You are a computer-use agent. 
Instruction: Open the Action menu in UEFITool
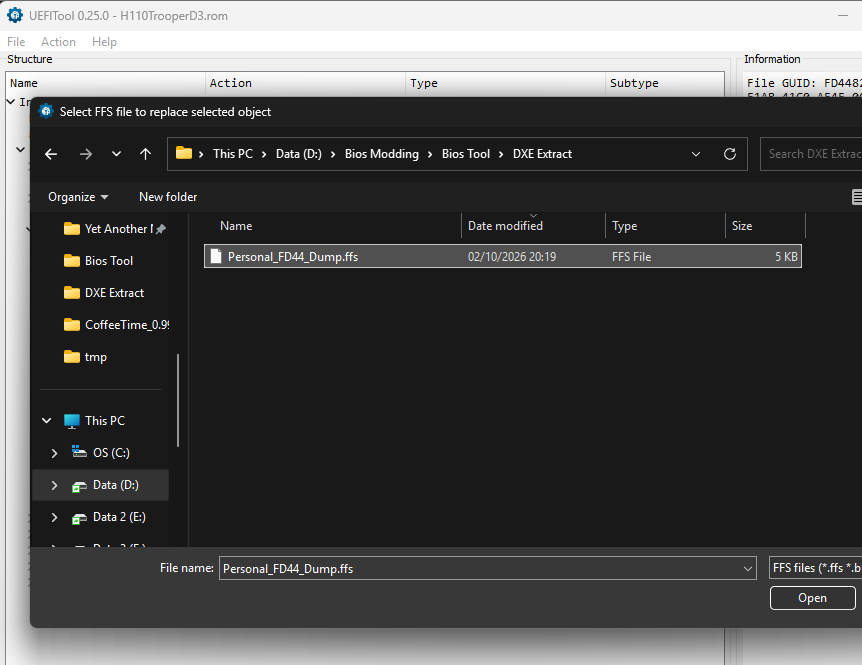tap(58, 42)
